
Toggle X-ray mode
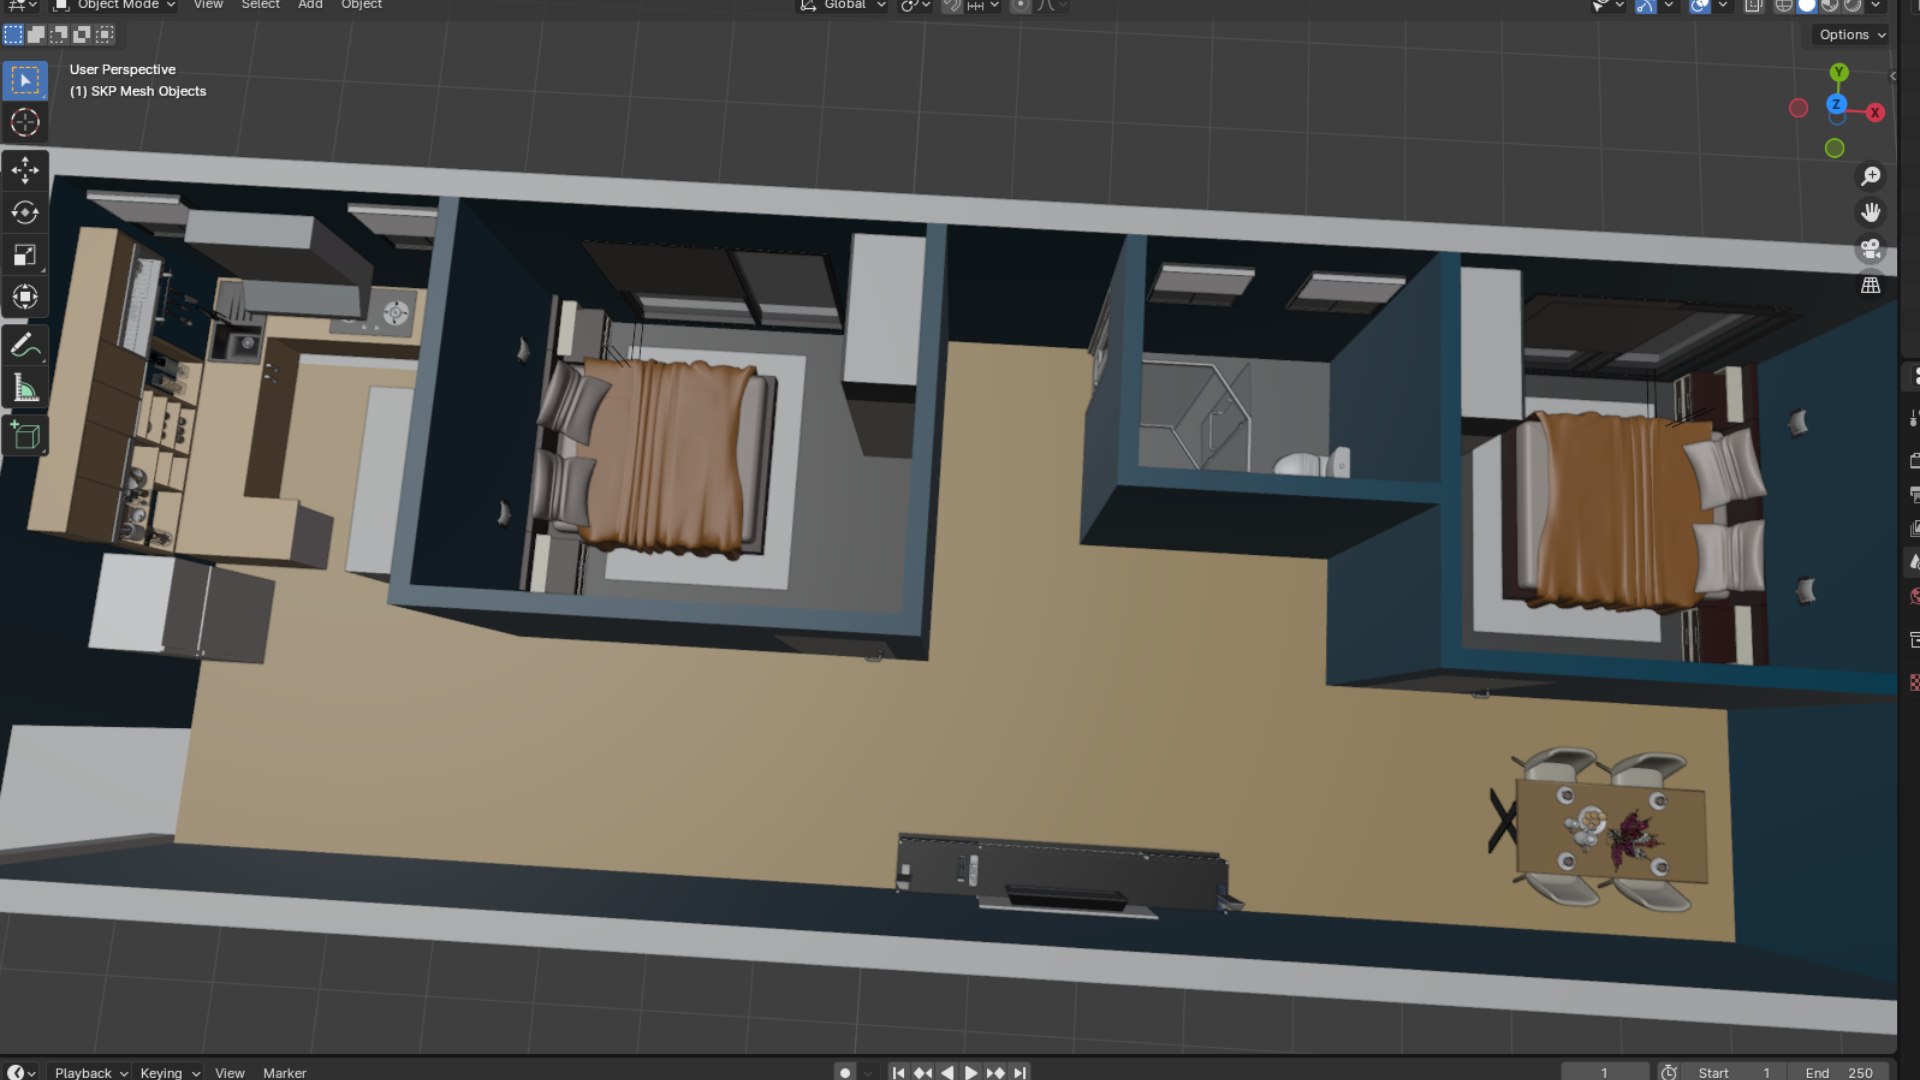coord(1753,5)
